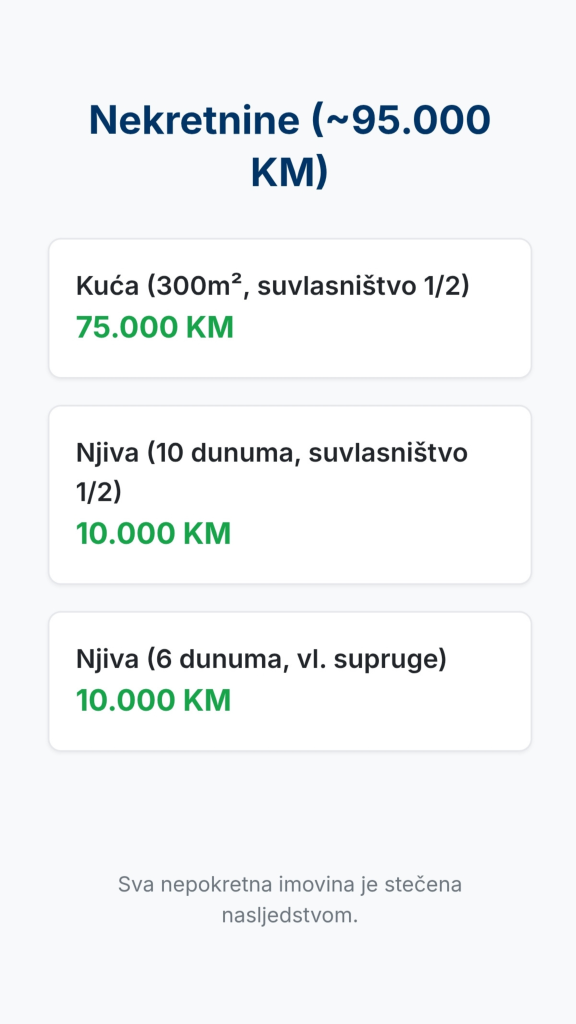Click the Njiva (10 dunuma, suvlasništvo title
This screenshot has height=1024, width=576.
[272, 453]
